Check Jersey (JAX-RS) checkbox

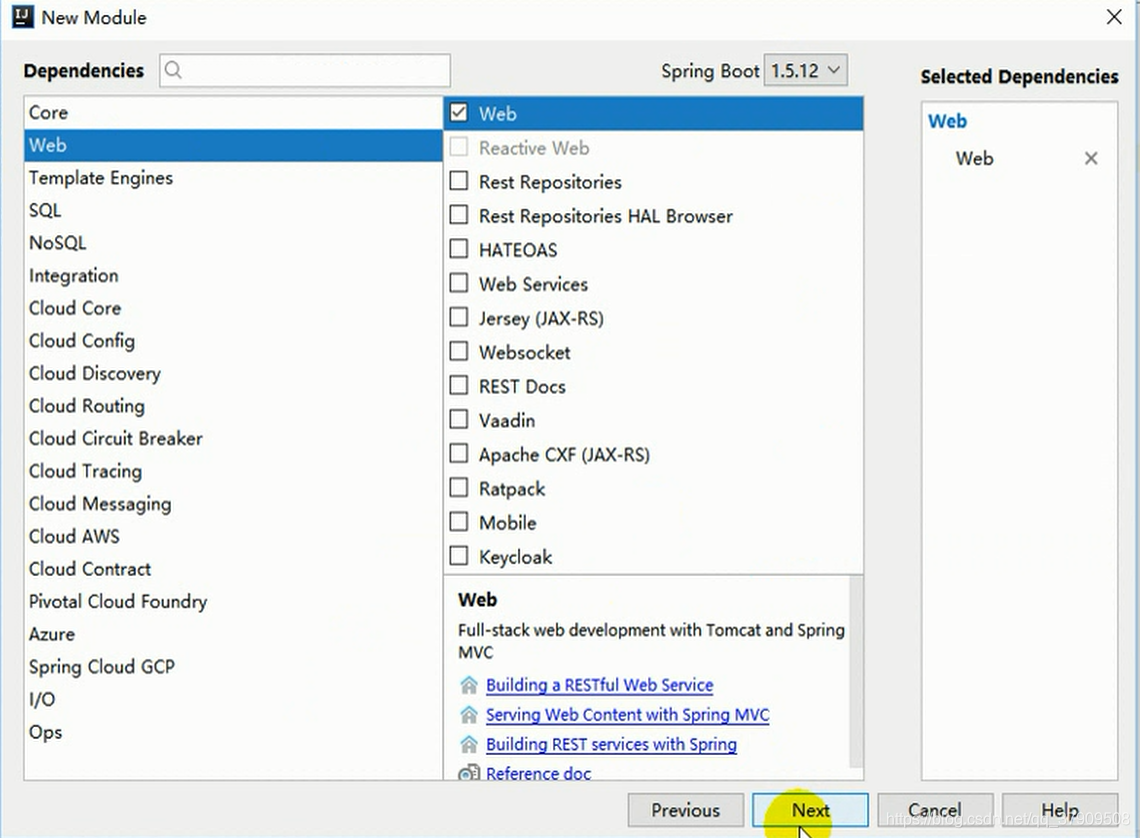[x=459, y=318]
